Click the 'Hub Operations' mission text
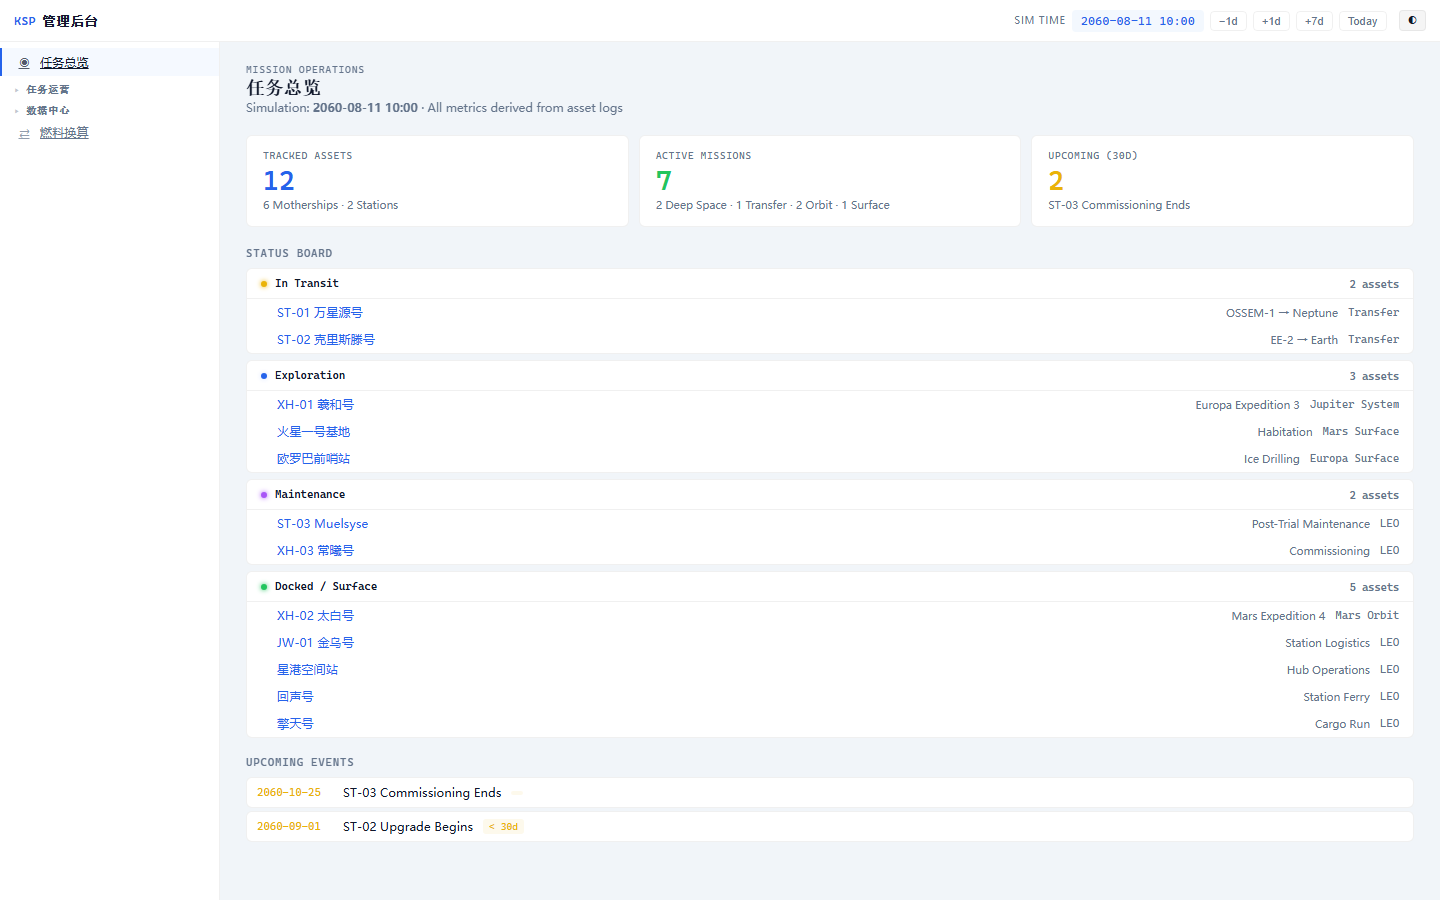Screen dimensions: 1440x900 (x=1328, y=670)
